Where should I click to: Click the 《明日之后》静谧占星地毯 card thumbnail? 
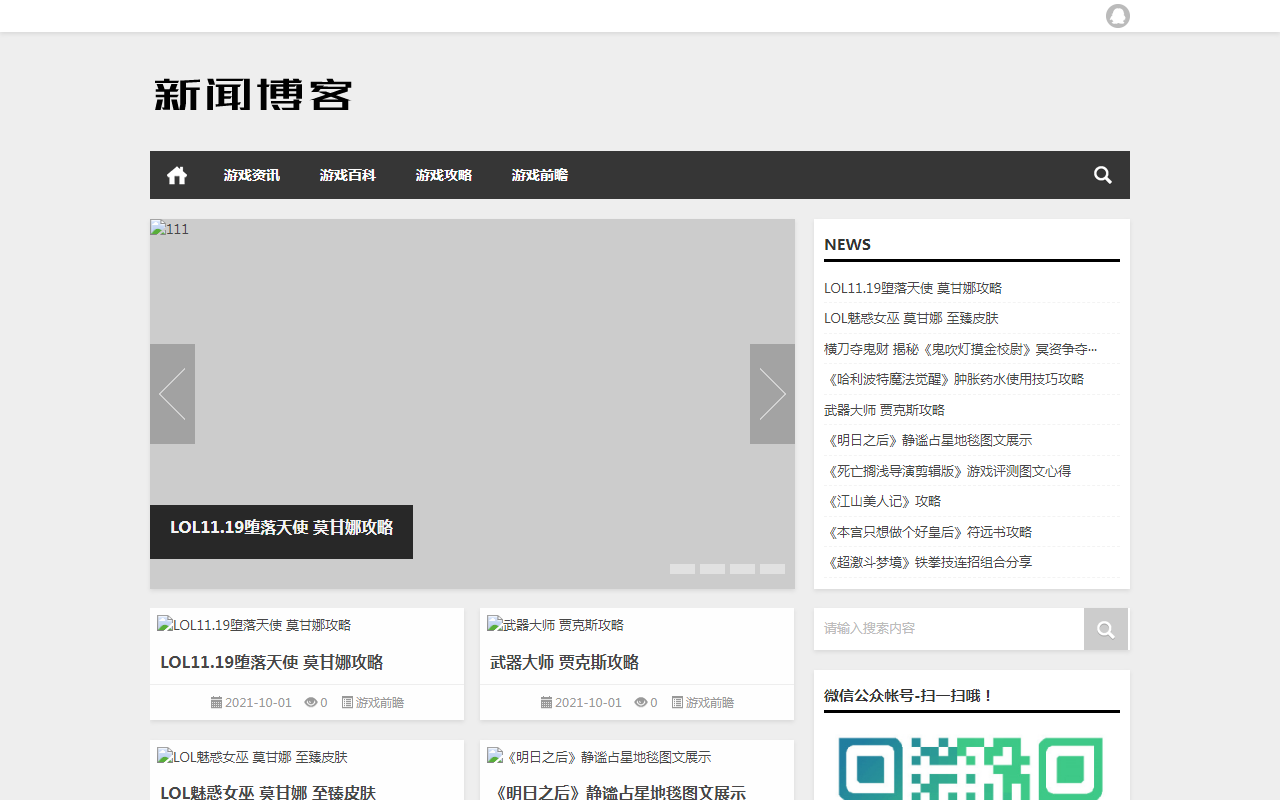[599, 757]
